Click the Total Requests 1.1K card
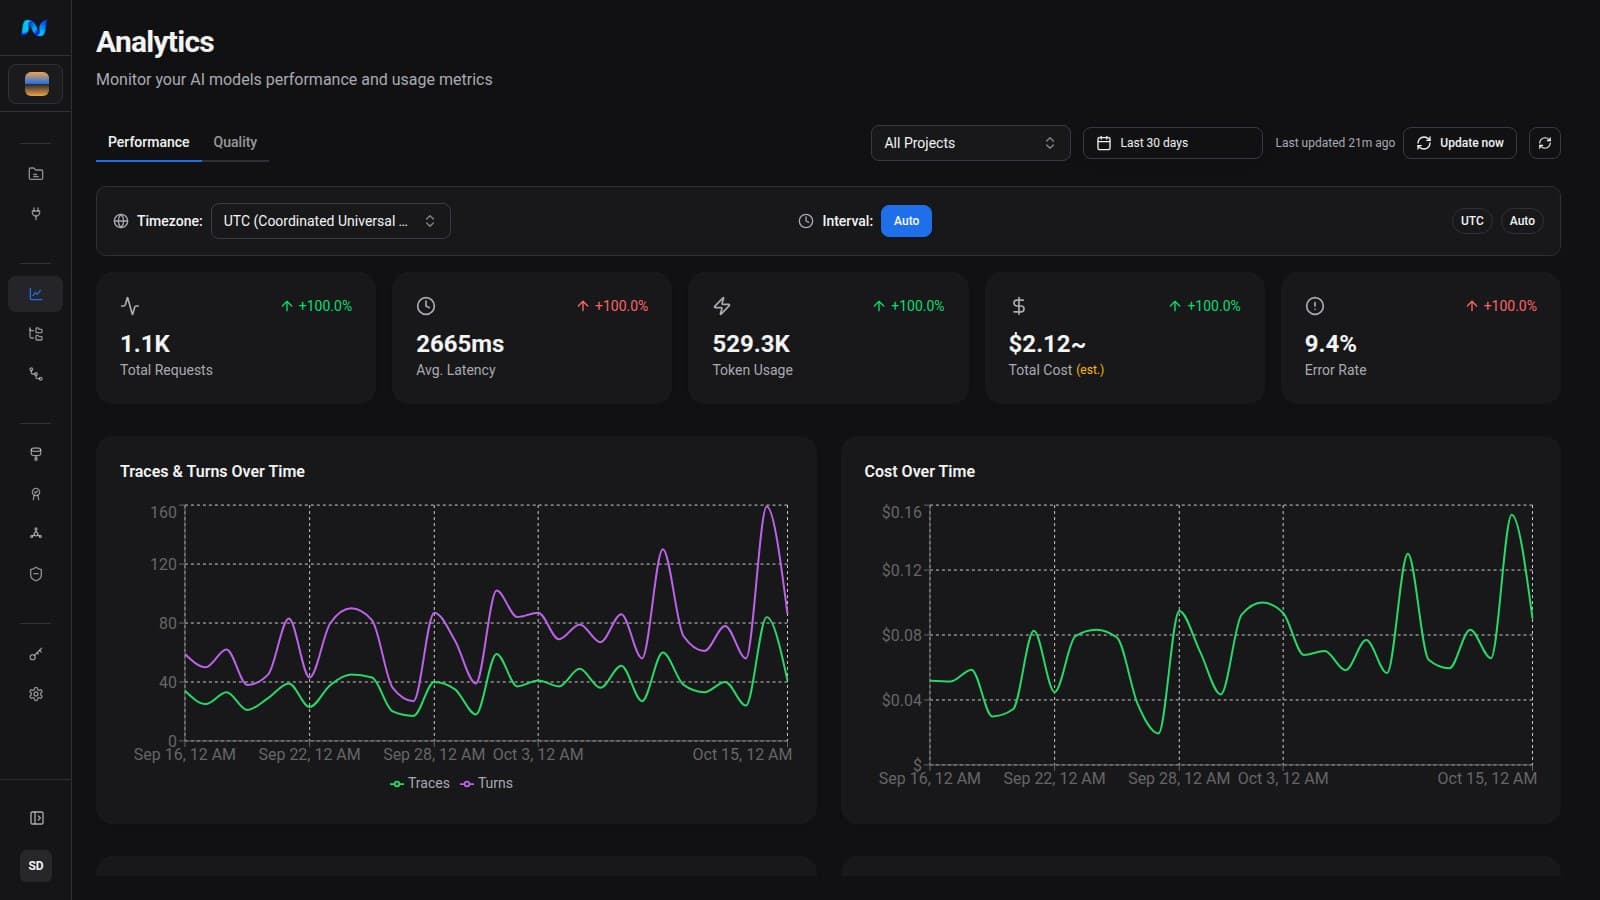This screenshot has height=900, width=1600. (236, 338)
